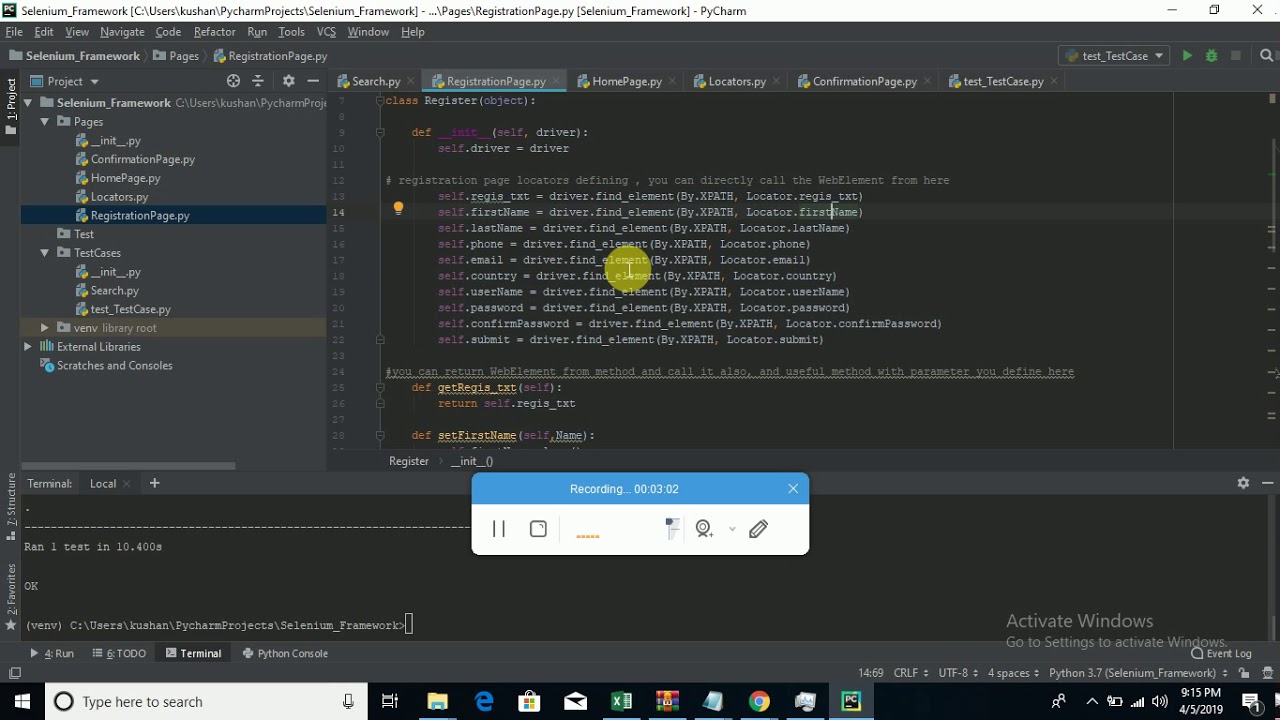Change 4 spaces indent setting
Screen dimensions: 1280x720
point(1013,673)
